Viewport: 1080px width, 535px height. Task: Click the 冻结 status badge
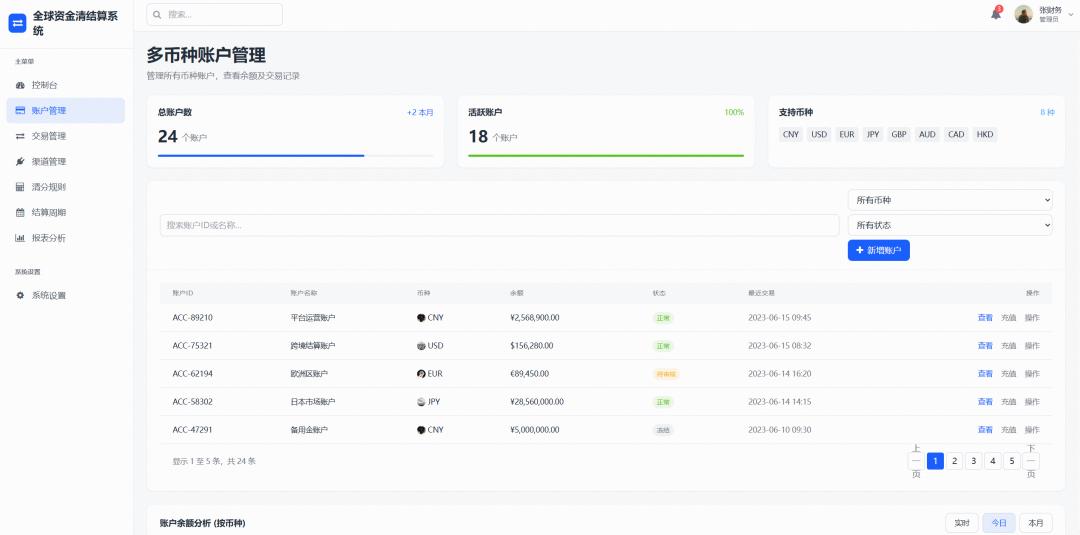coord(663,430)
